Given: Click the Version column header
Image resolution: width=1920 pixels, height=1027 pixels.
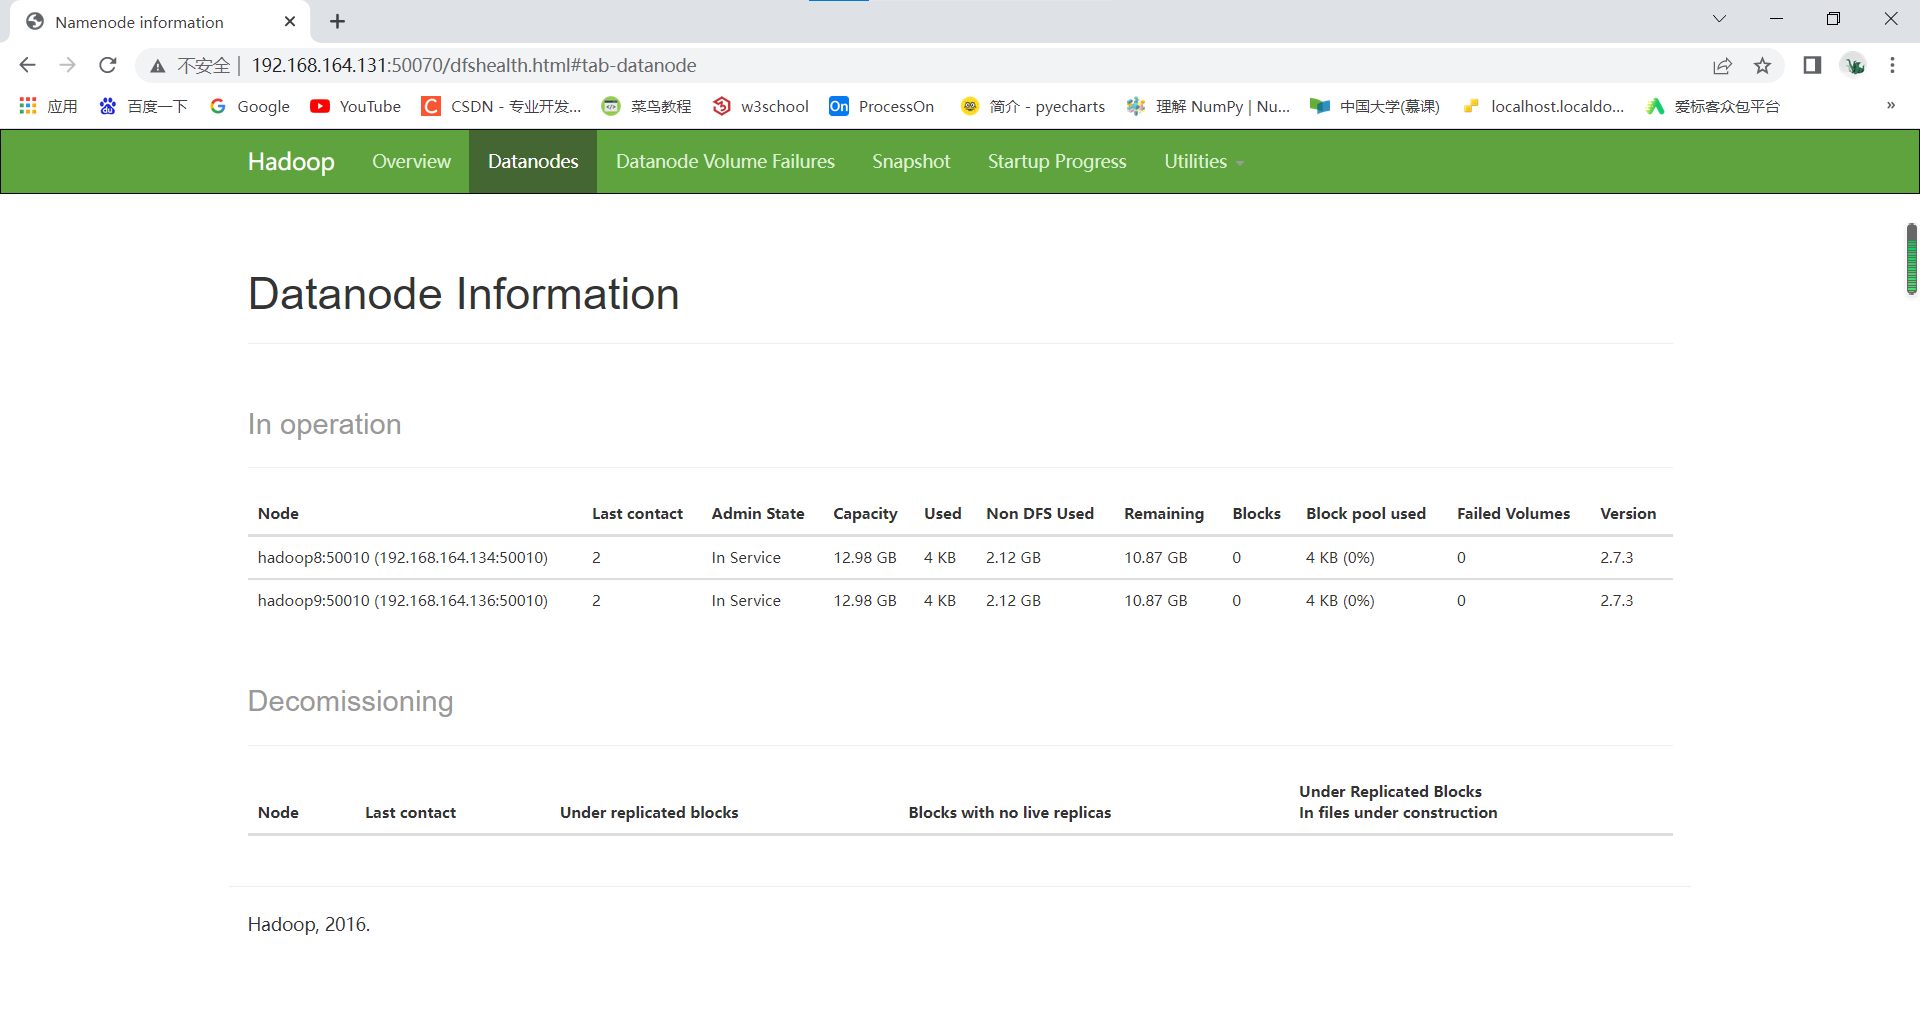Looking at the screenshot, I should (x=1628, y=513).
